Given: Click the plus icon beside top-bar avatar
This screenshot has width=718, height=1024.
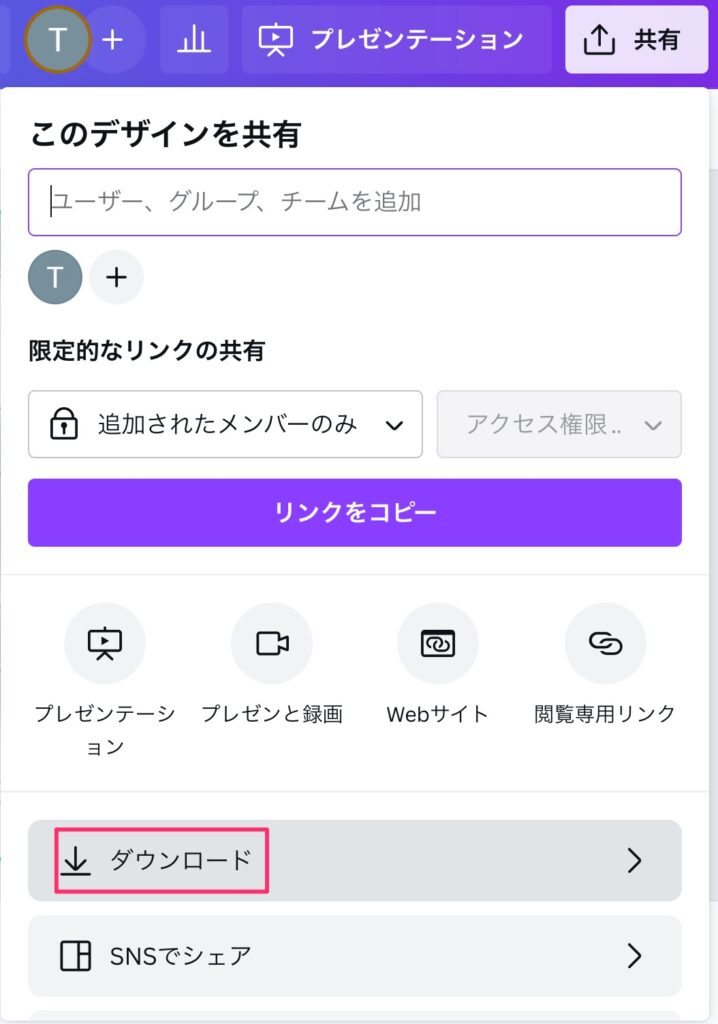Looking at the screenshot, I should [113, 40].
